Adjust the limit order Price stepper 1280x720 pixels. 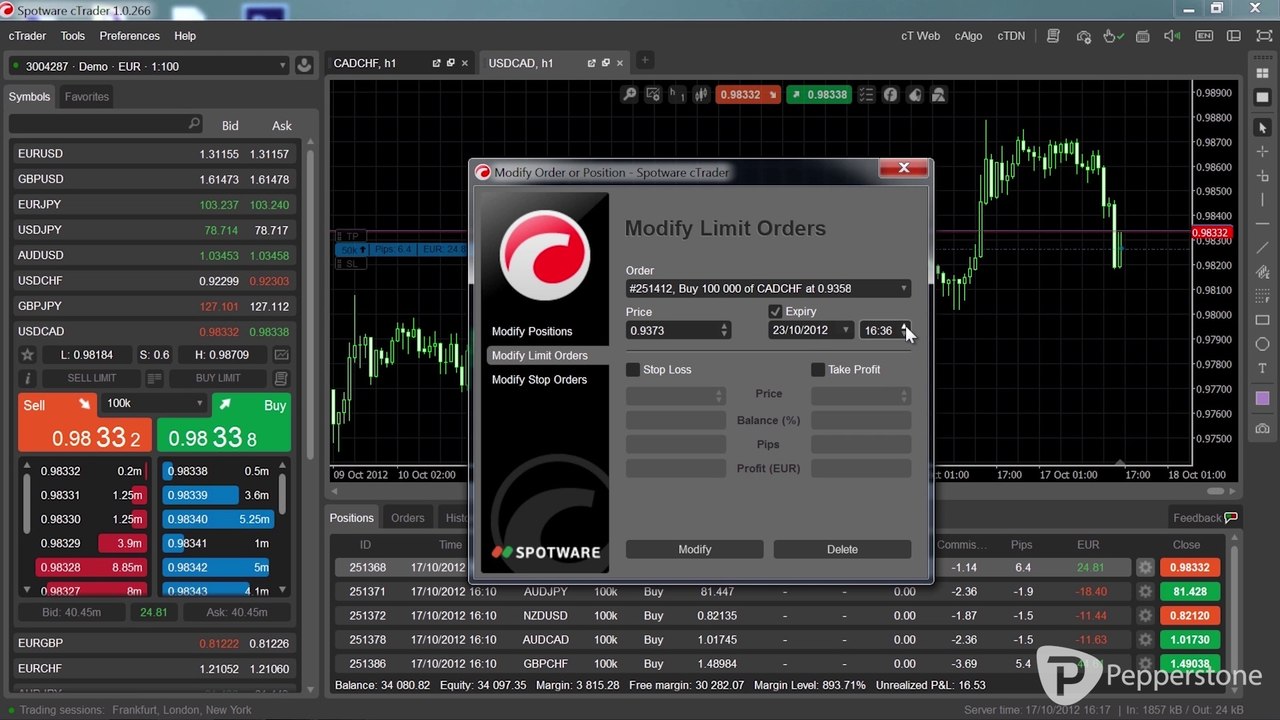pos(725,330)
